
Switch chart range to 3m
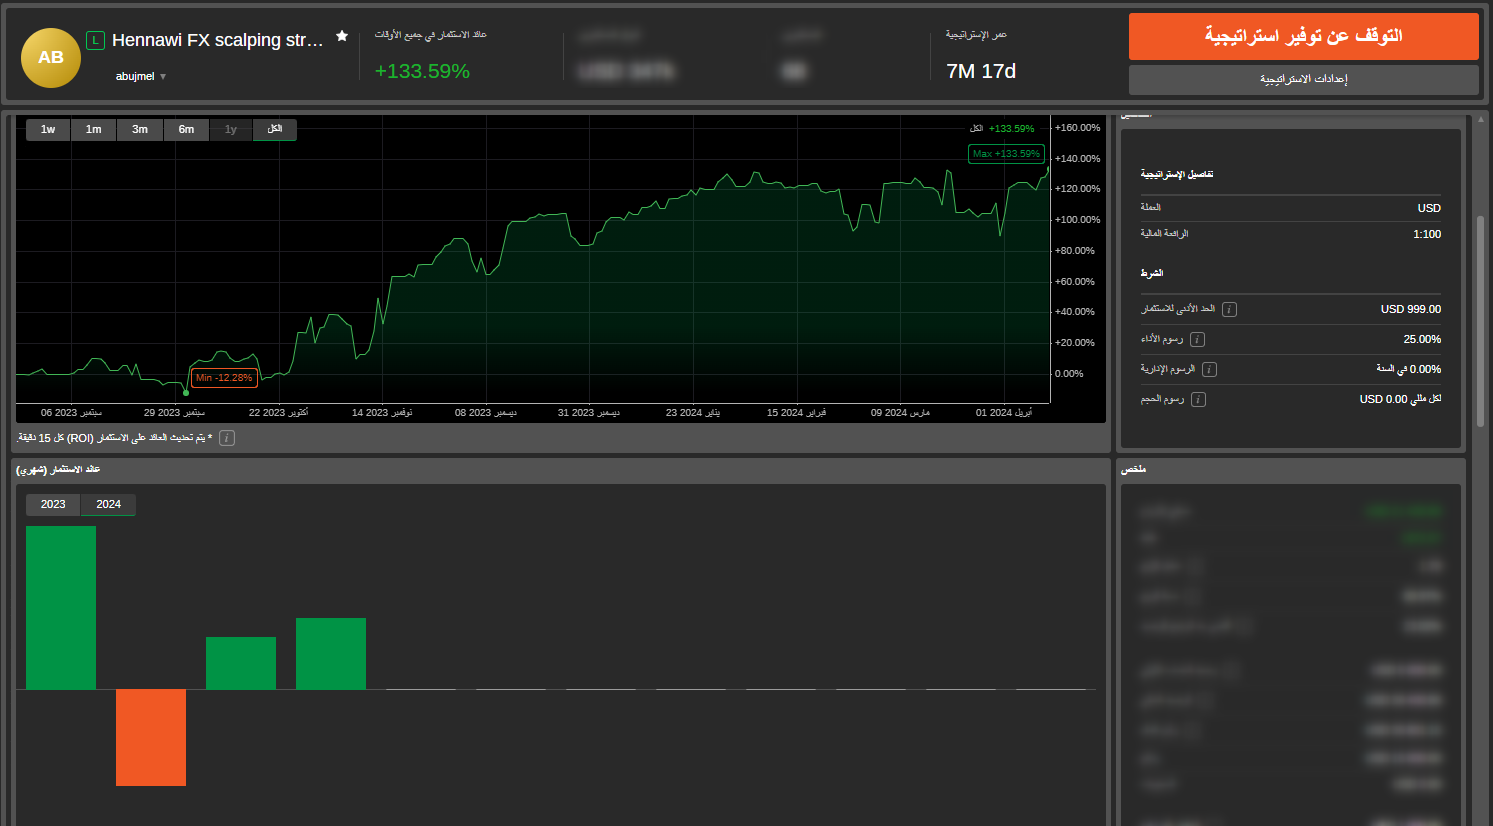(140, 129)
